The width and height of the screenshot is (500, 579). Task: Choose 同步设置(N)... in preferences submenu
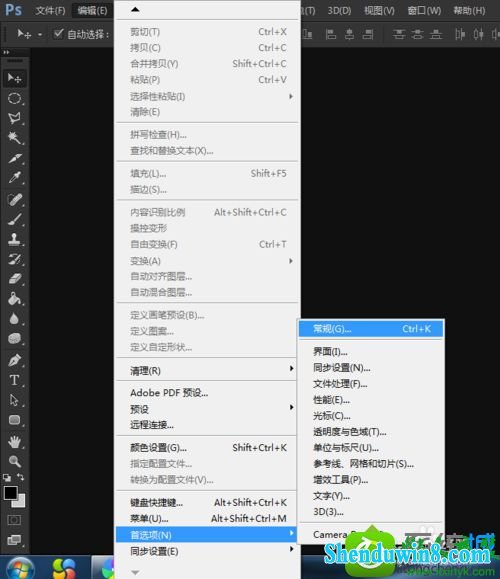(x=371, y=368)
